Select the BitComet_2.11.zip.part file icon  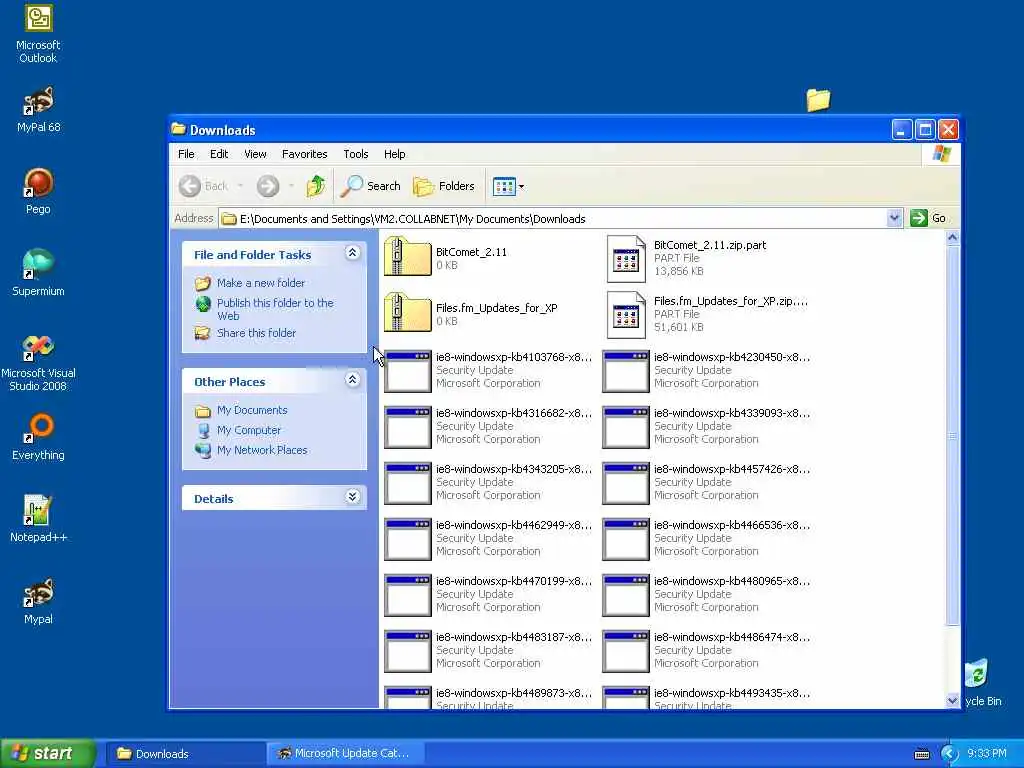[626, 259]
